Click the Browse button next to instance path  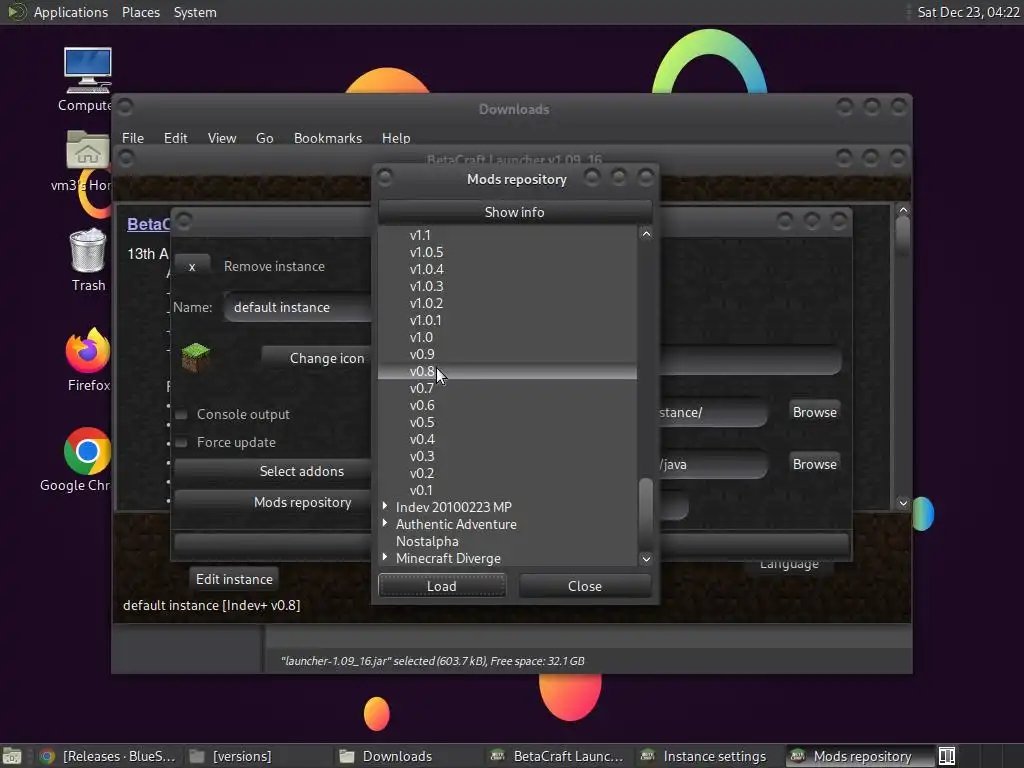pos(814,412)
